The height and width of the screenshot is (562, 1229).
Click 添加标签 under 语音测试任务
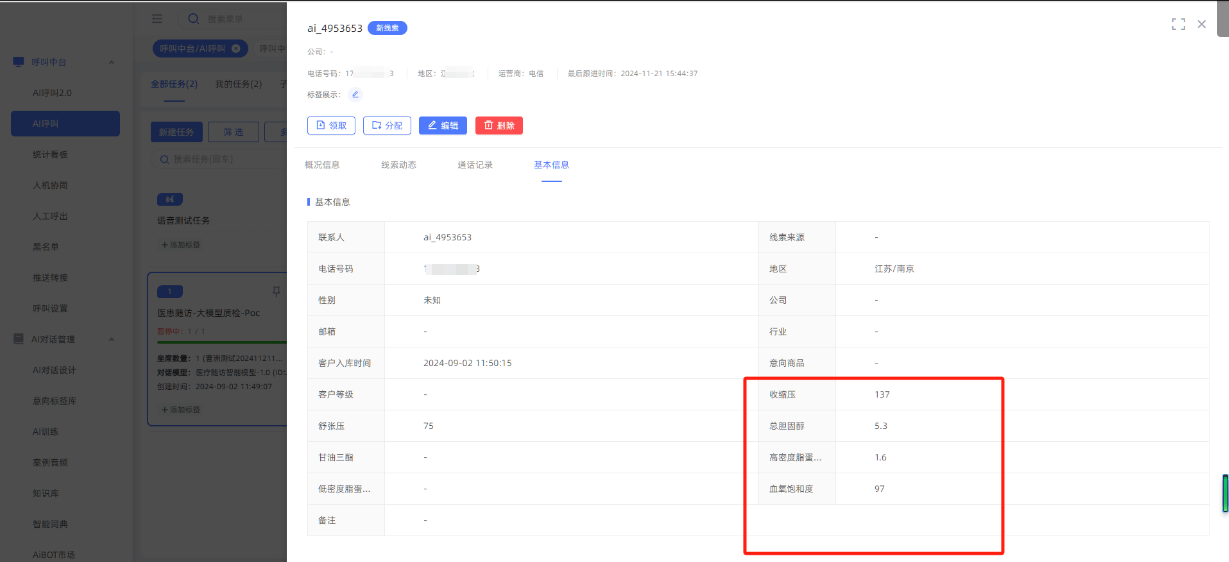[x=181, y=244]
